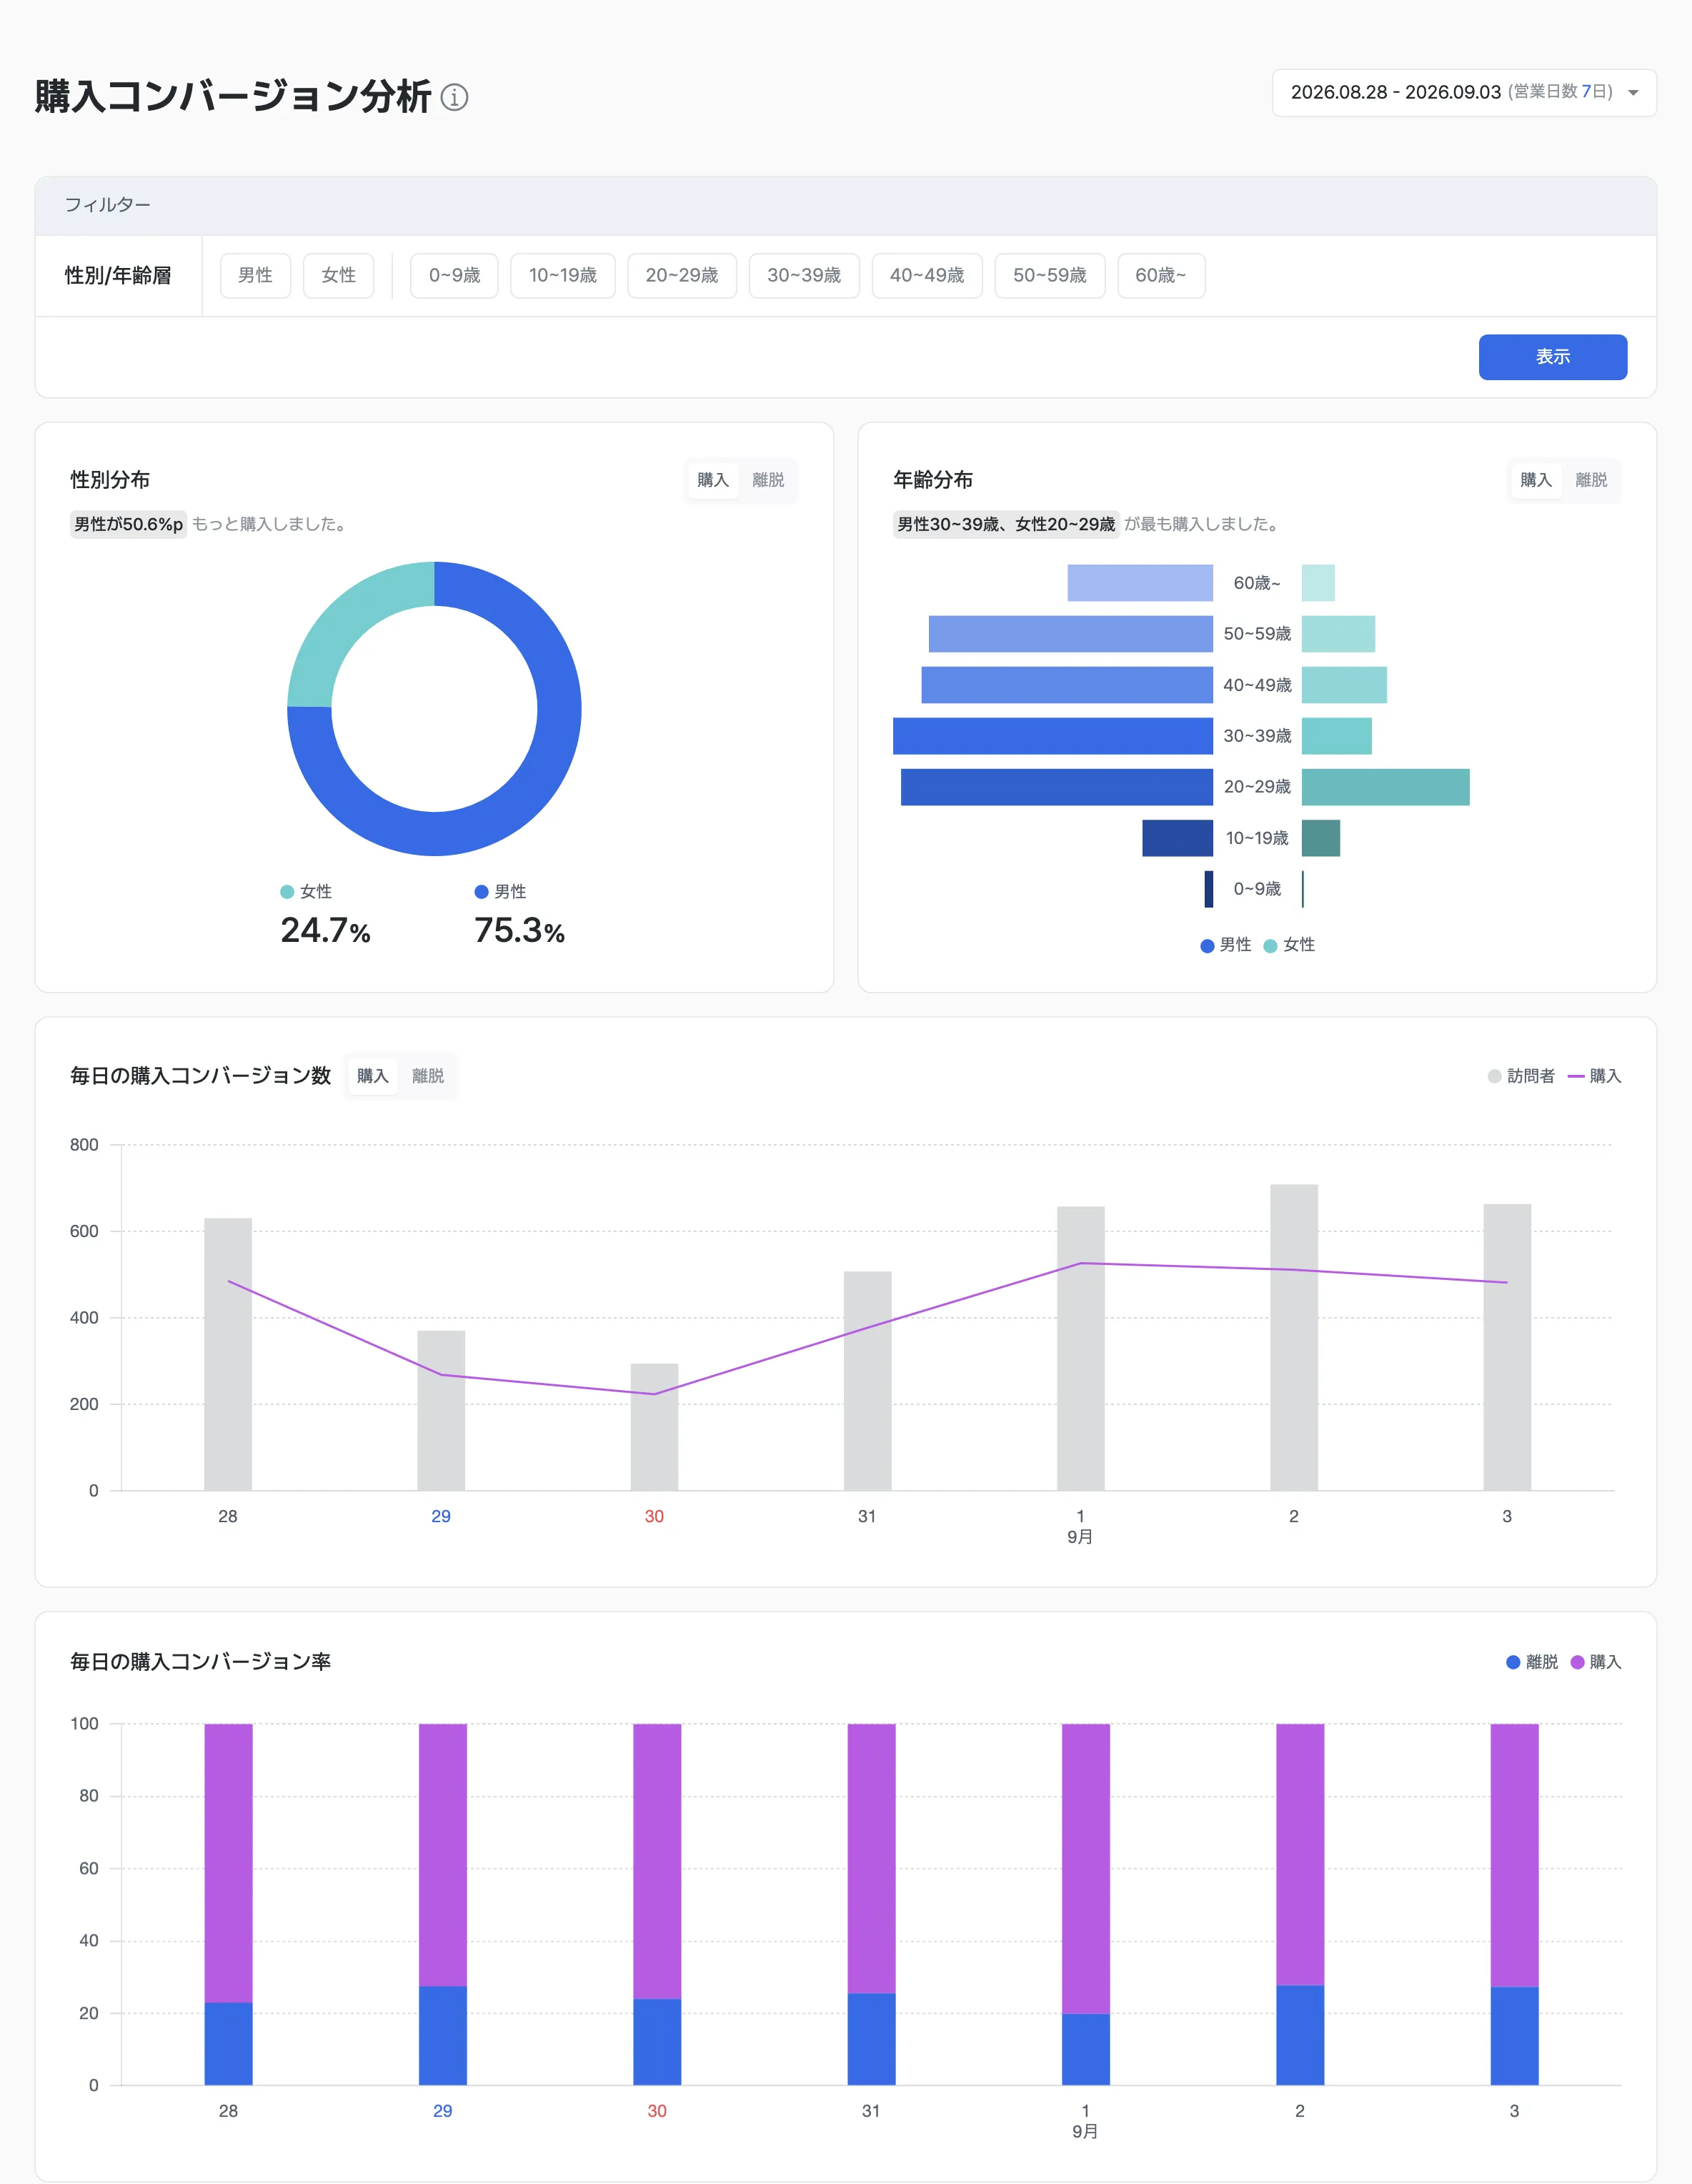Toggle the 30~39歳 age filter
Viewport: 1692px width, 2184px height.
click(804, 276)
